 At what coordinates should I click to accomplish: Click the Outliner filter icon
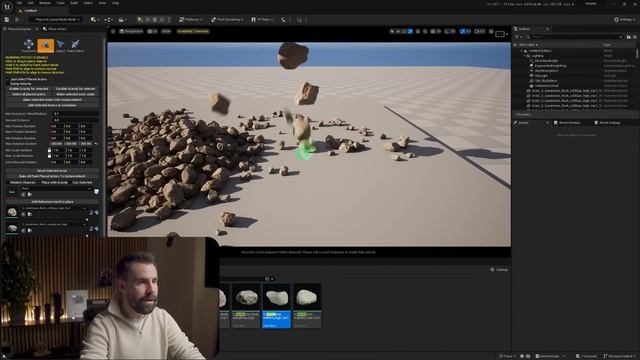click(x=517, y=37)
